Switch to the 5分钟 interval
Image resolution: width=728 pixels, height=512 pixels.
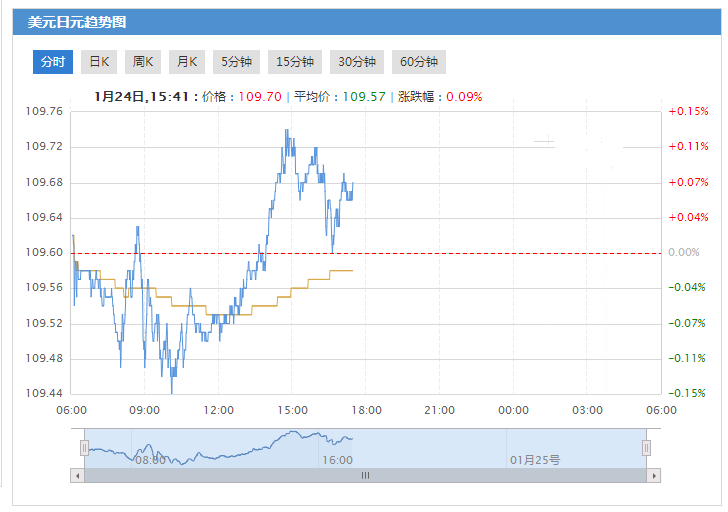click(236, 62)
